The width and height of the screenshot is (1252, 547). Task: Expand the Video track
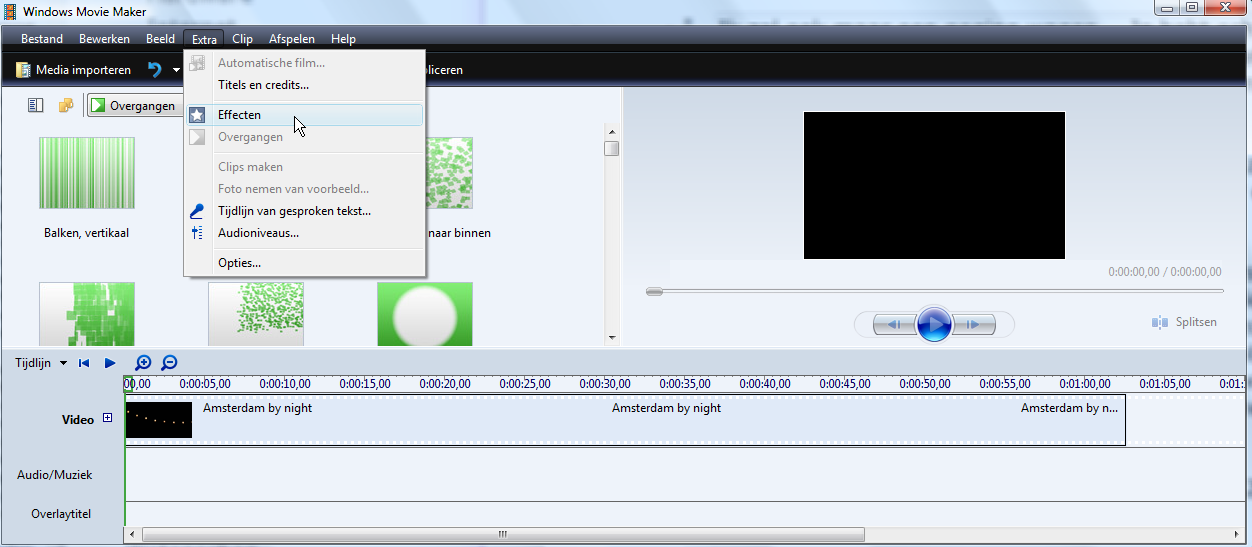tap(107, 419)
